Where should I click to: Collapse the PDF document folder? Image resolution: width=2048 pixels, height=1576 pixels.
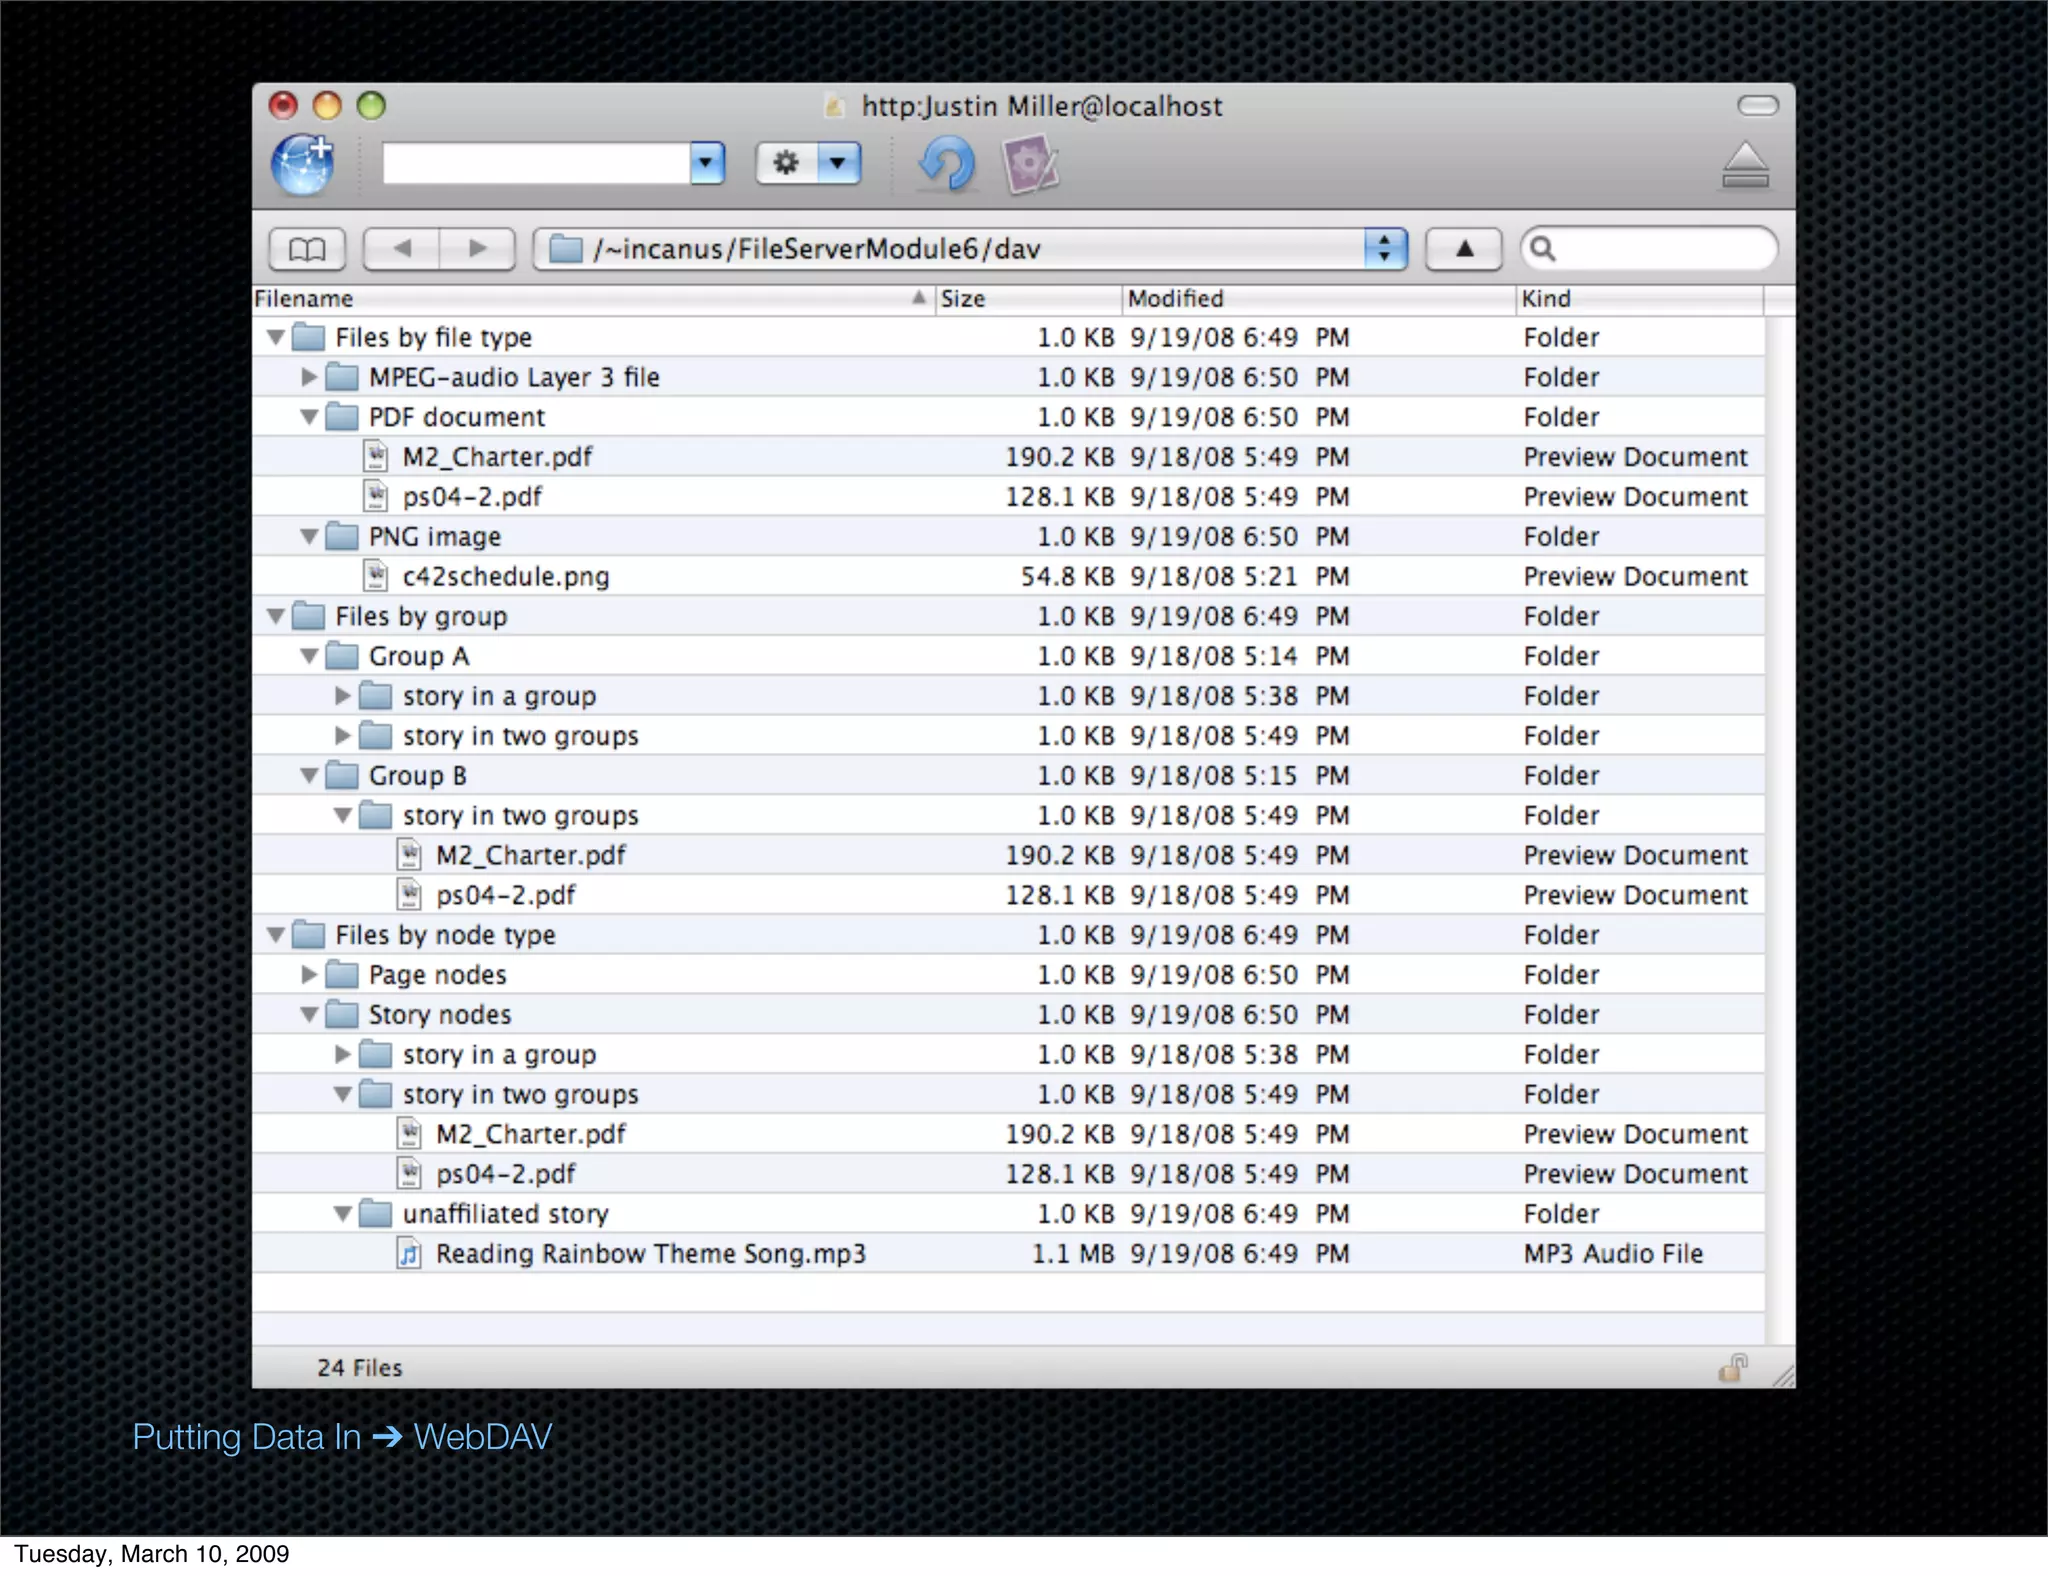click(x=310, y=418)
